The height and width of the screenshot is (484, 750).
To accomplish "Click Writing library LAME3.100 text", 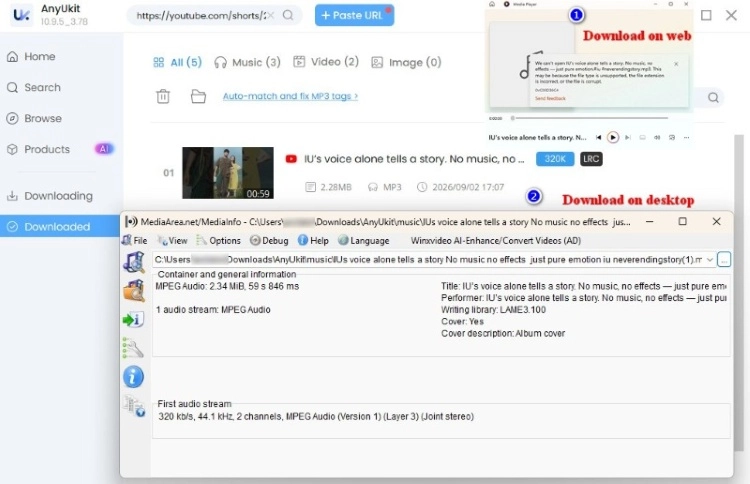I will coord(493,309).
